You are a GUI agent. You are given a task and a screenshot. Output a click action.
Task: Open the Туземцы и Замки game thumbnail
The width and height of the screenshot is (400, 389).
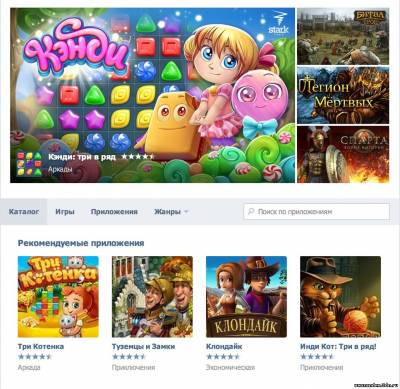(152, 297)
